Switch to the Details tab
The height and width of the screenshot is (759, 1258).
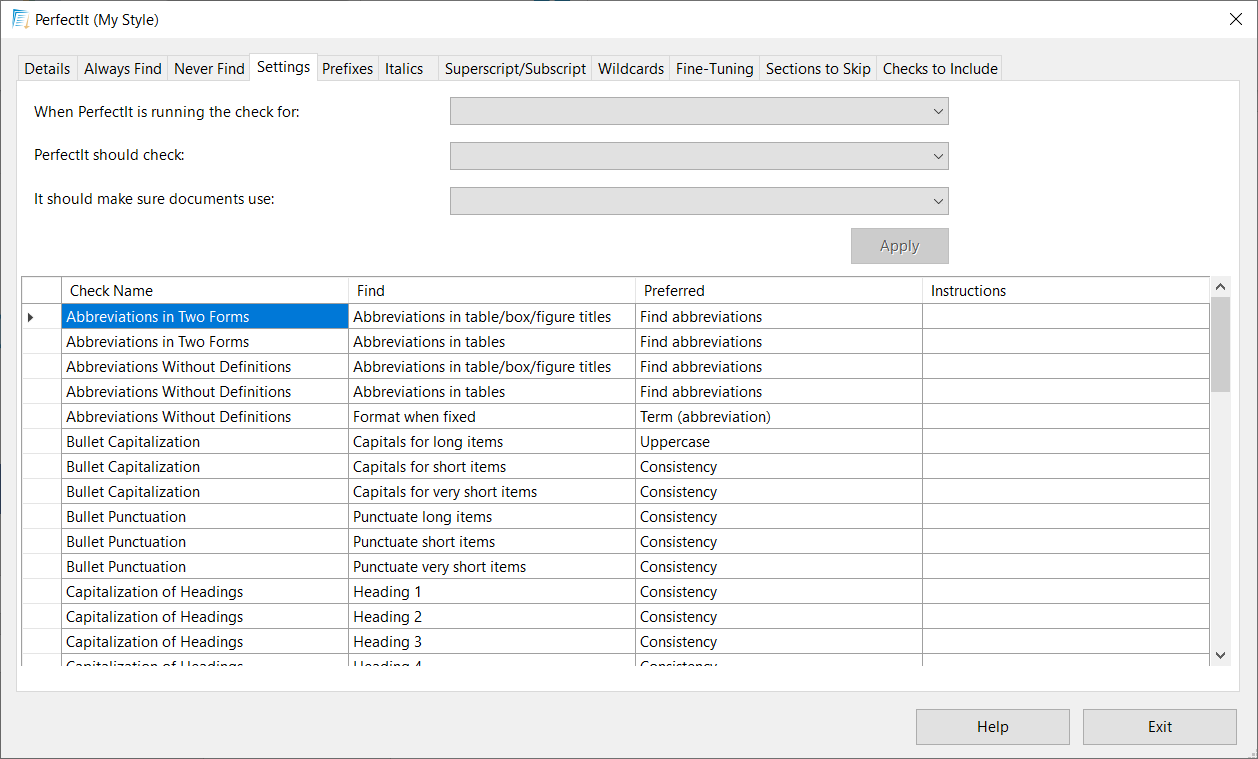click(47, 69)
